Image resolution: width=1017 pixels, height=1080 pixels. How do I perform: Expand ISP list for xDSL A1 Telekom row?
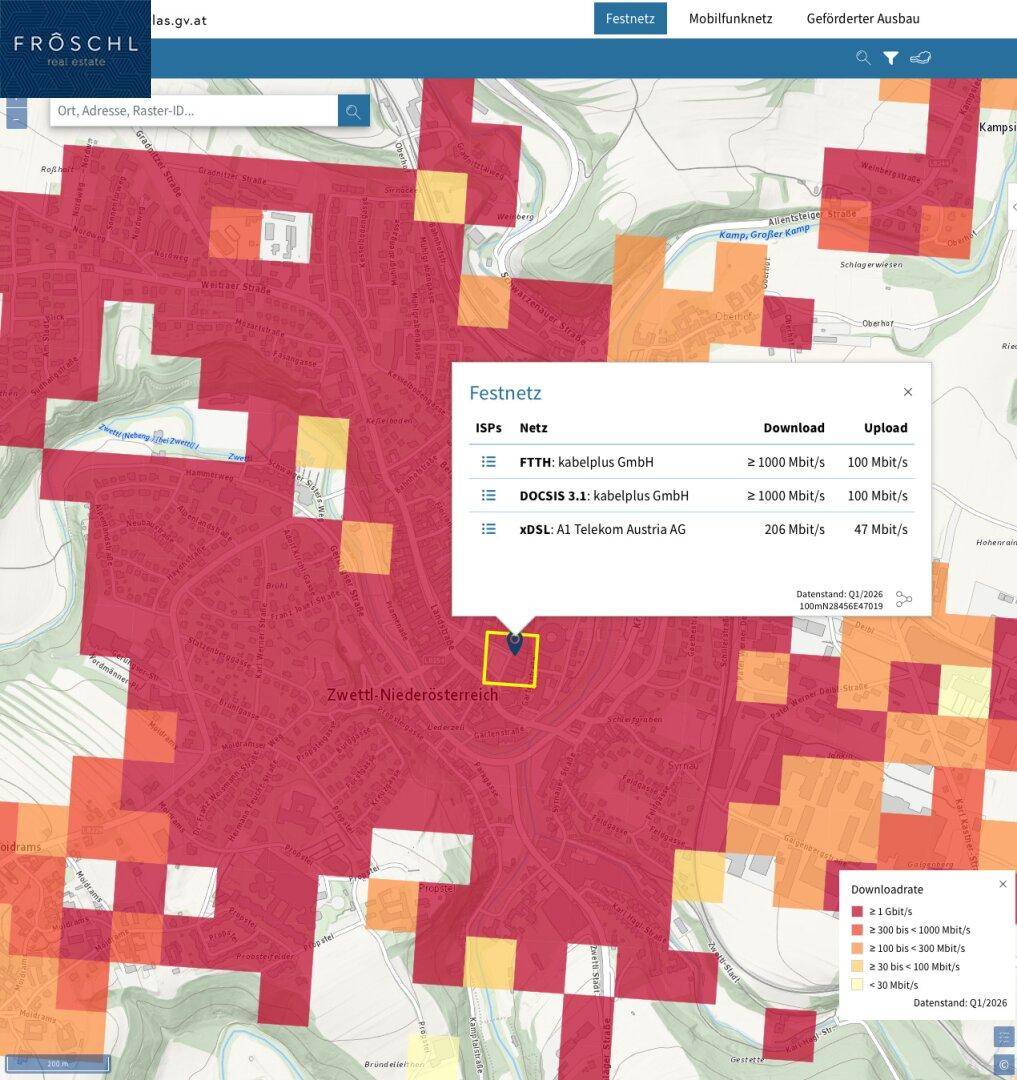(x=488, y=529)
